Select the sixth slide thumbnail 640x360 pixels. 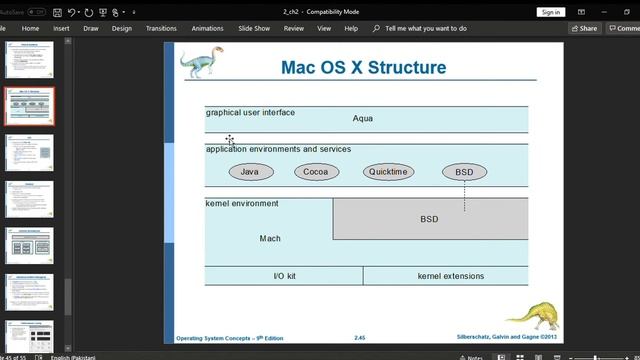[x=29, y=292]
